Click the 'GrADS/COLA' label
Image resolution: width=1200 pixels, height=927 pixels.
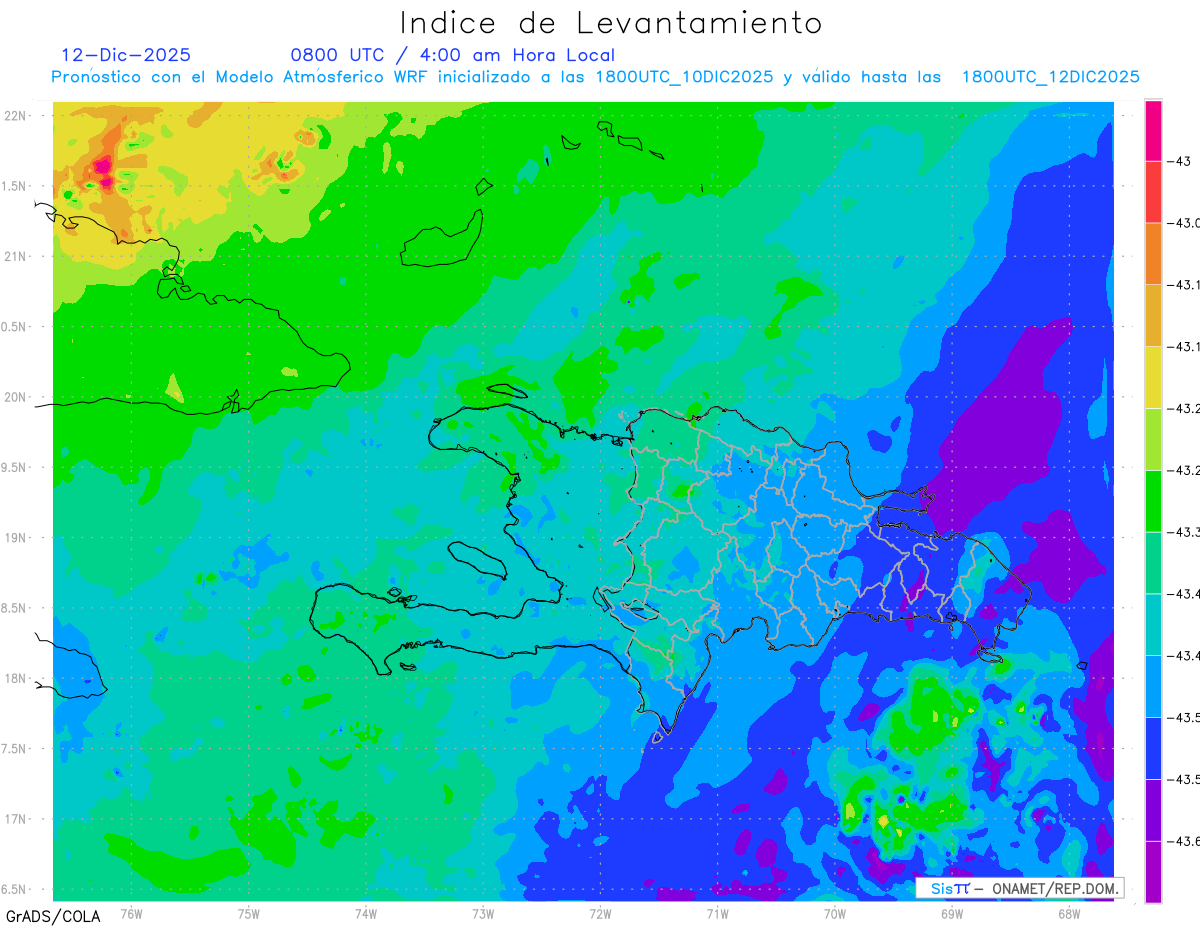pos(53,916)
